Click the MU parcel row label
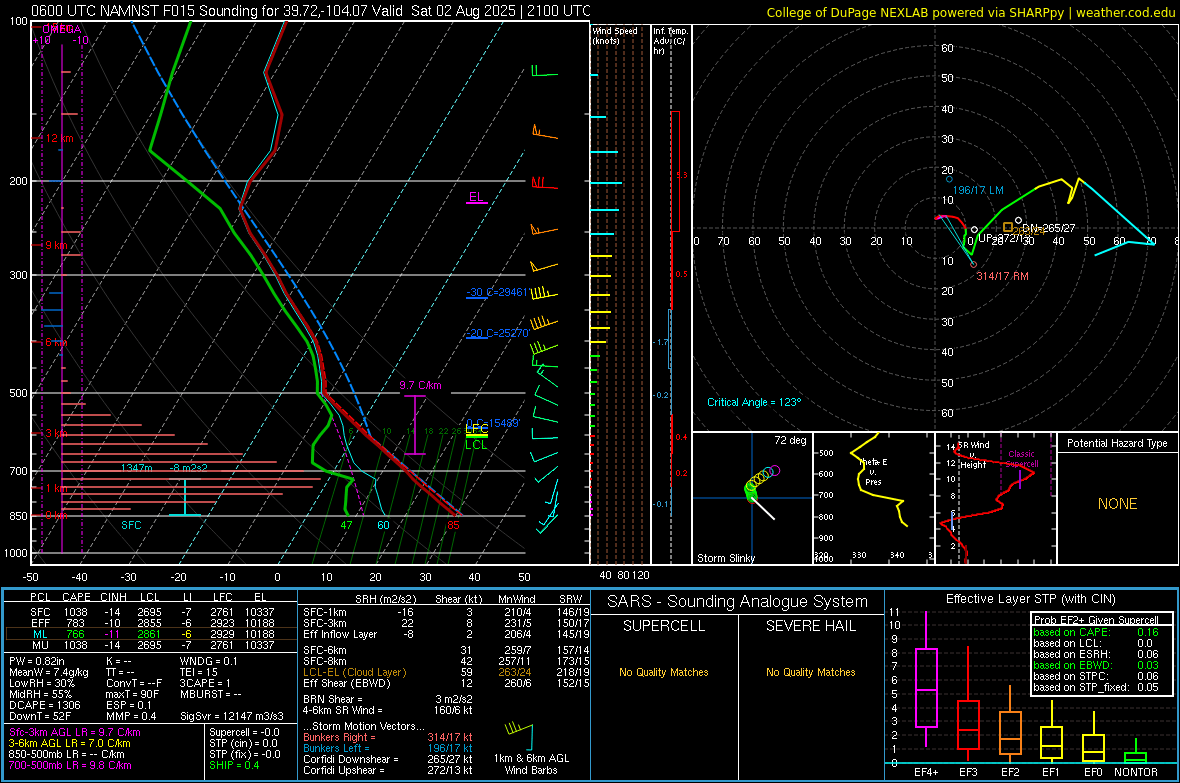 (40, 645)
